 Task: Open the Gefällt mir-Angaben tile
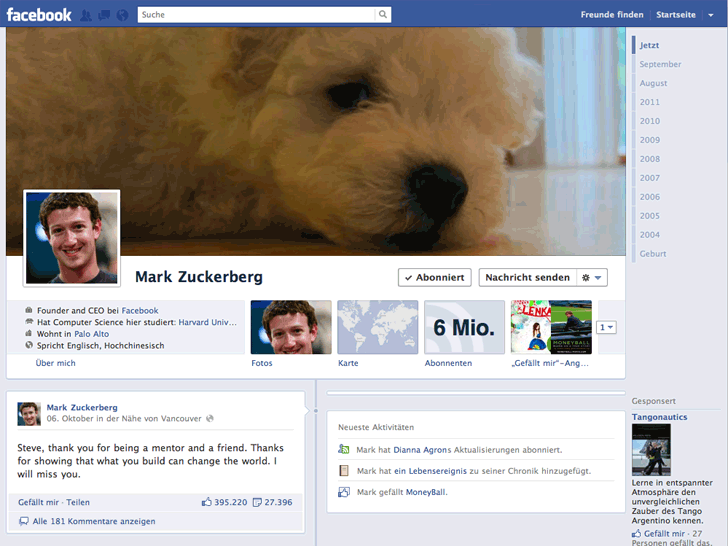[x=551, y=327]
